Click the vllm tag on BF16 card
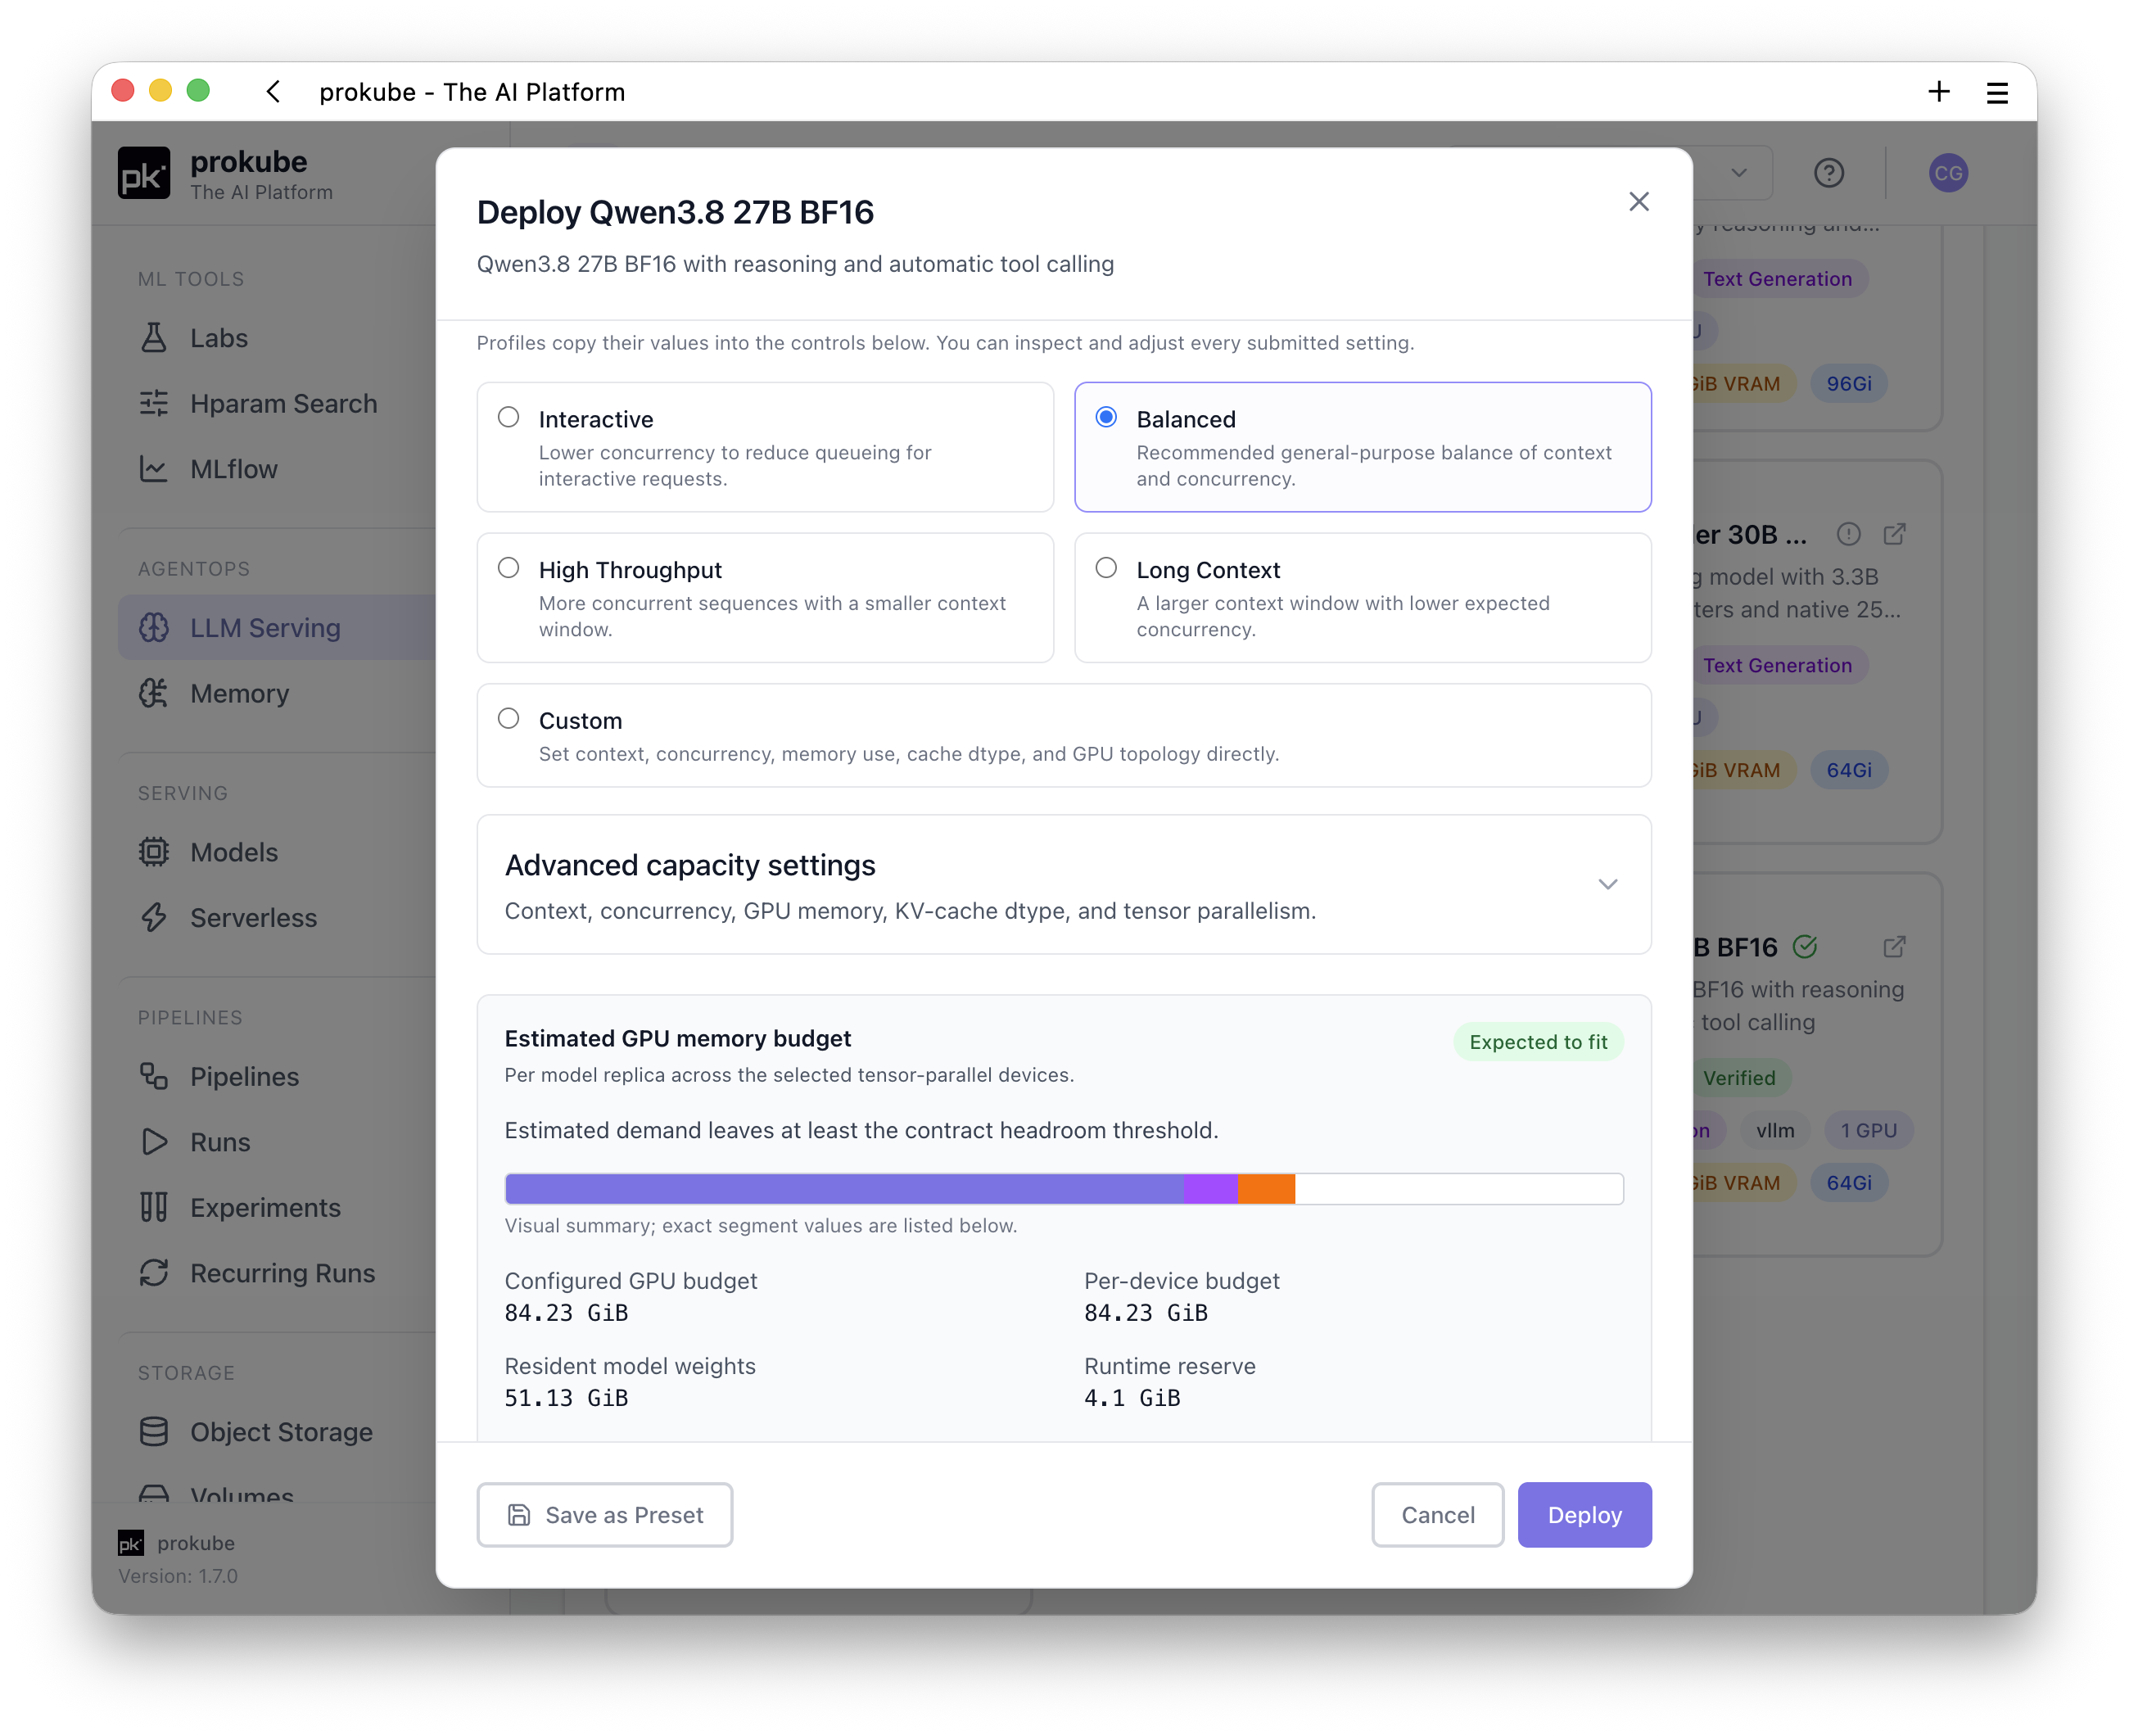Screen dimensions: 2129x1736 pyautogui.click(x=1775, y=1130)
